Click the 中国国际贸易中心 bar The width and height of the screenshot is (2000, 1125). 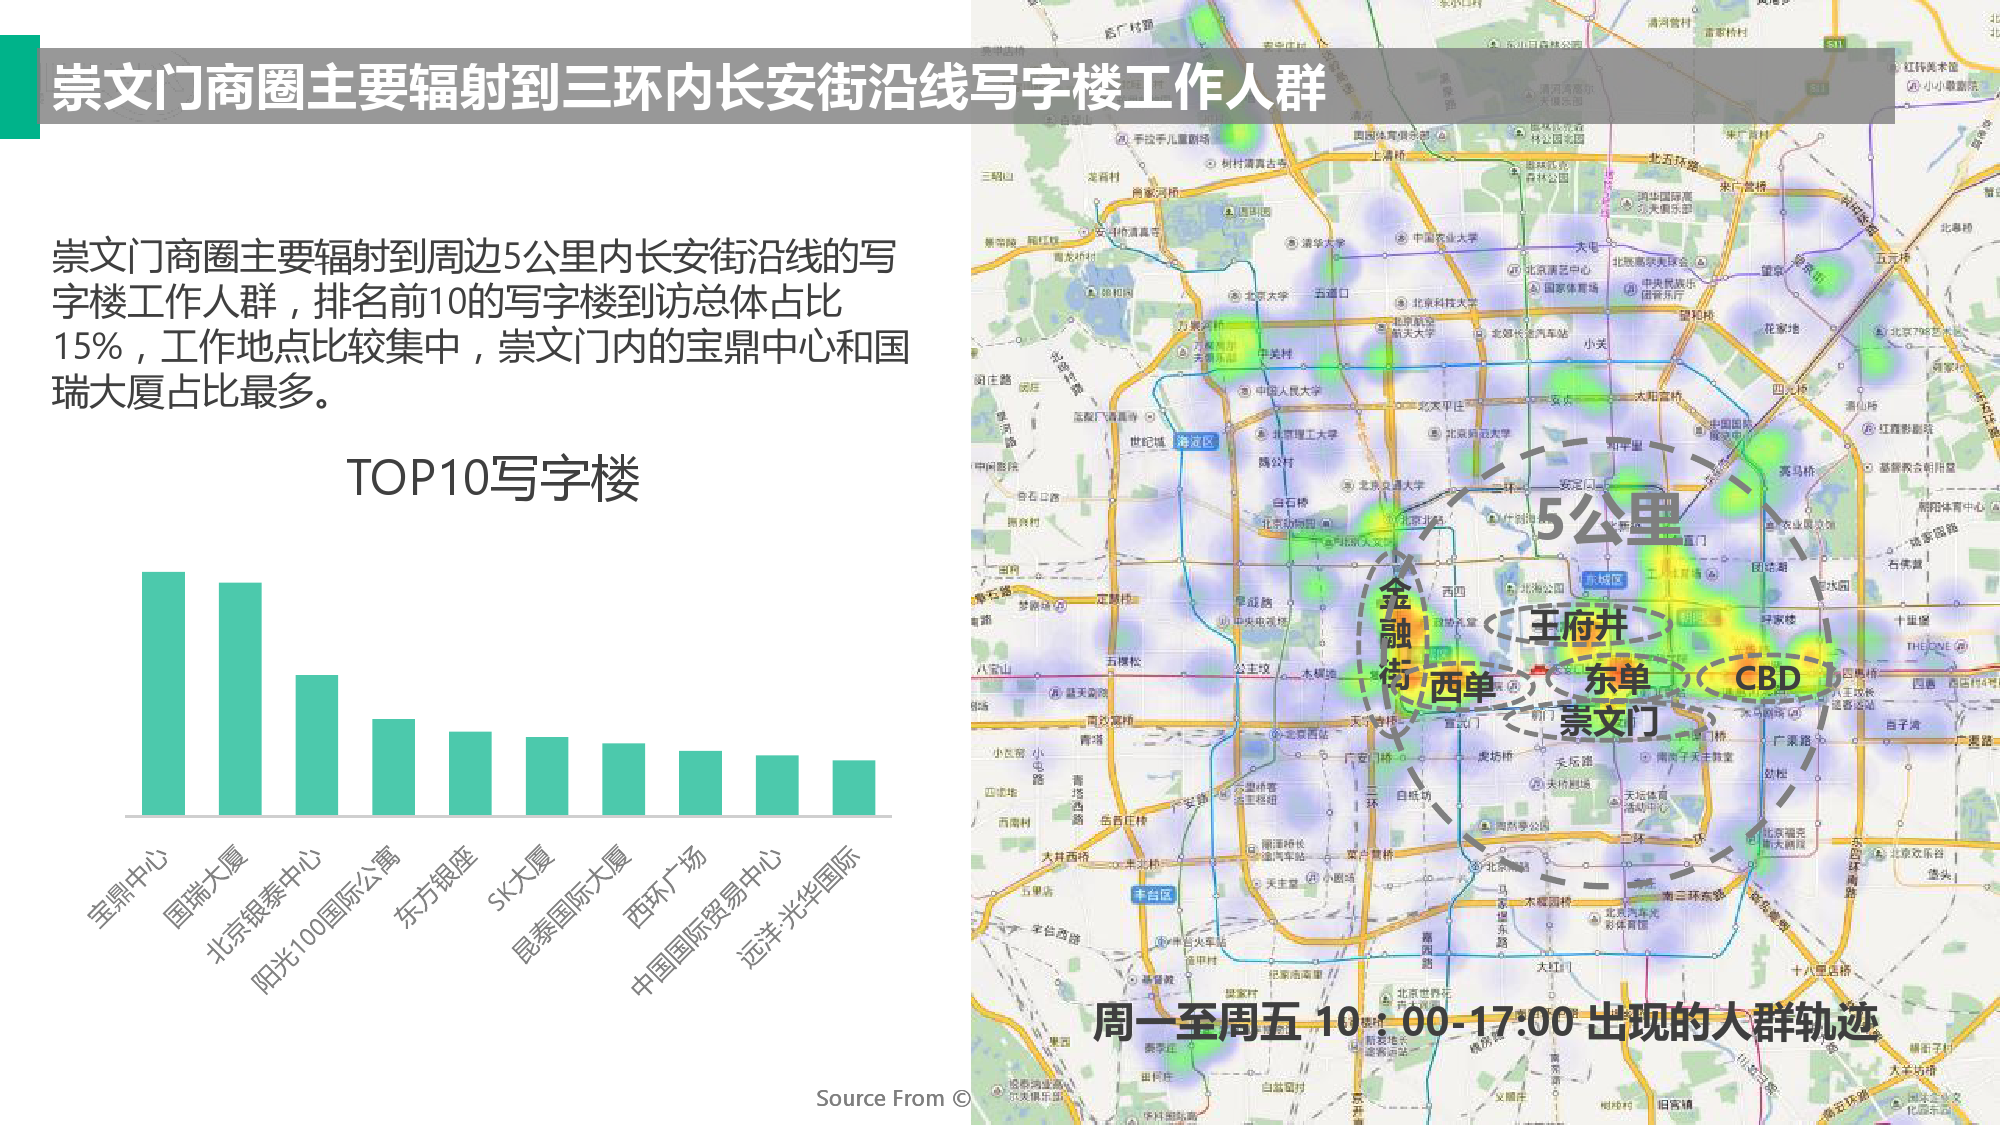(777, 785)
